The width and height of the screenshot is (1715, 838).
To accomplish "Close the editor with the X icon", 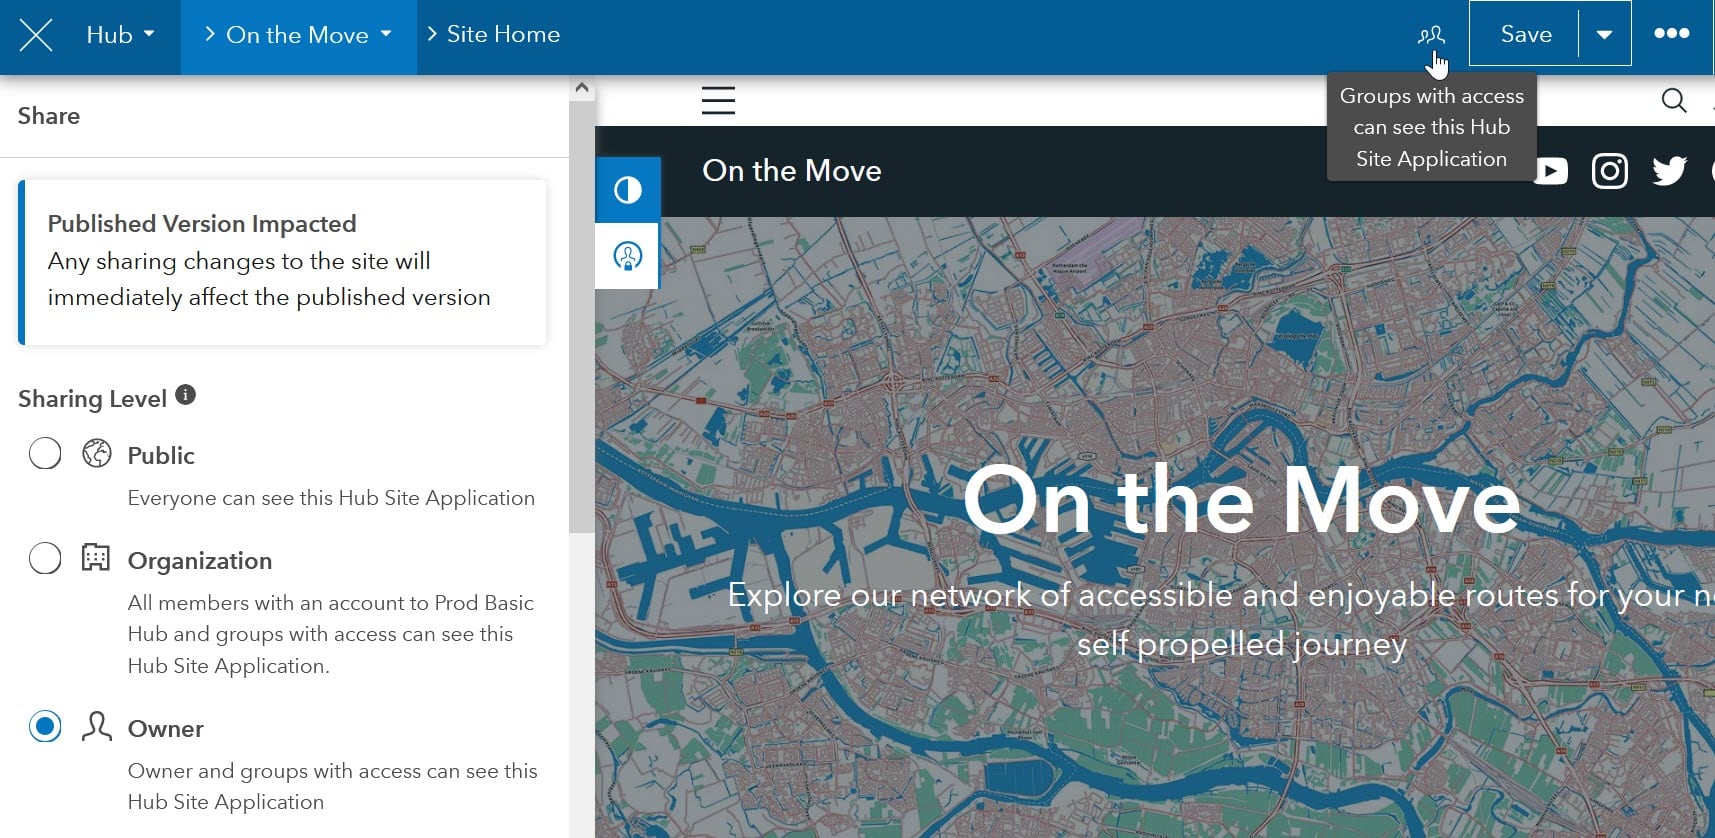I will click(x=36, y=36).
